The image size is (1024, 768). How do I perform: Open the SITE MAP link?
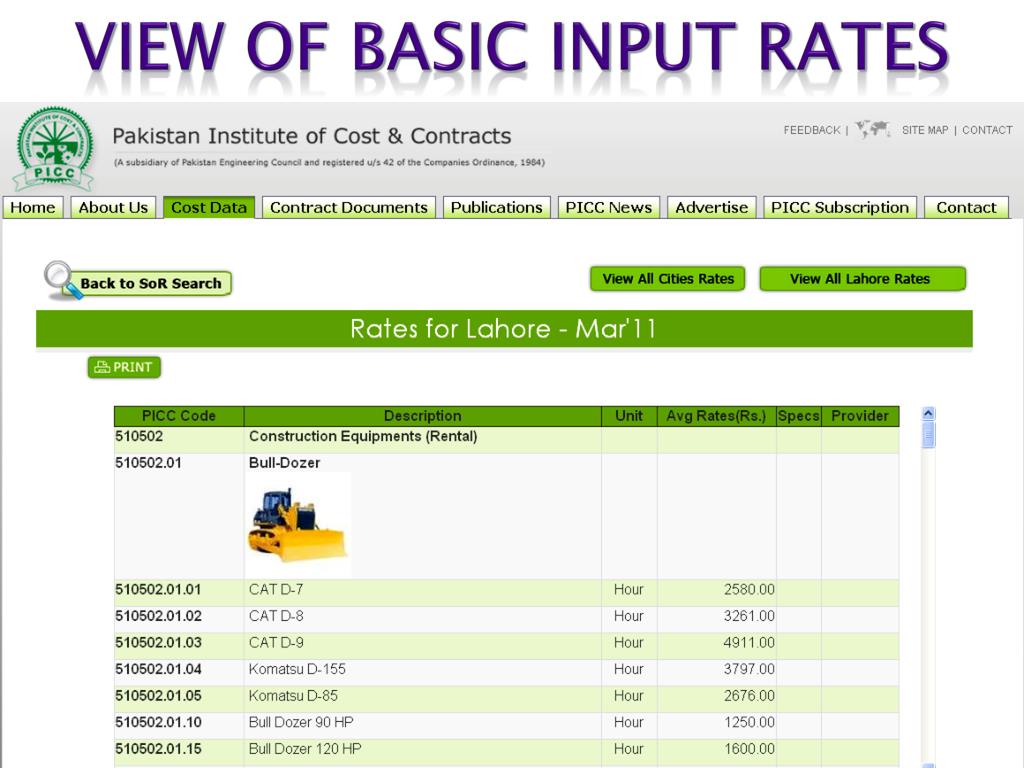(925, 130)
